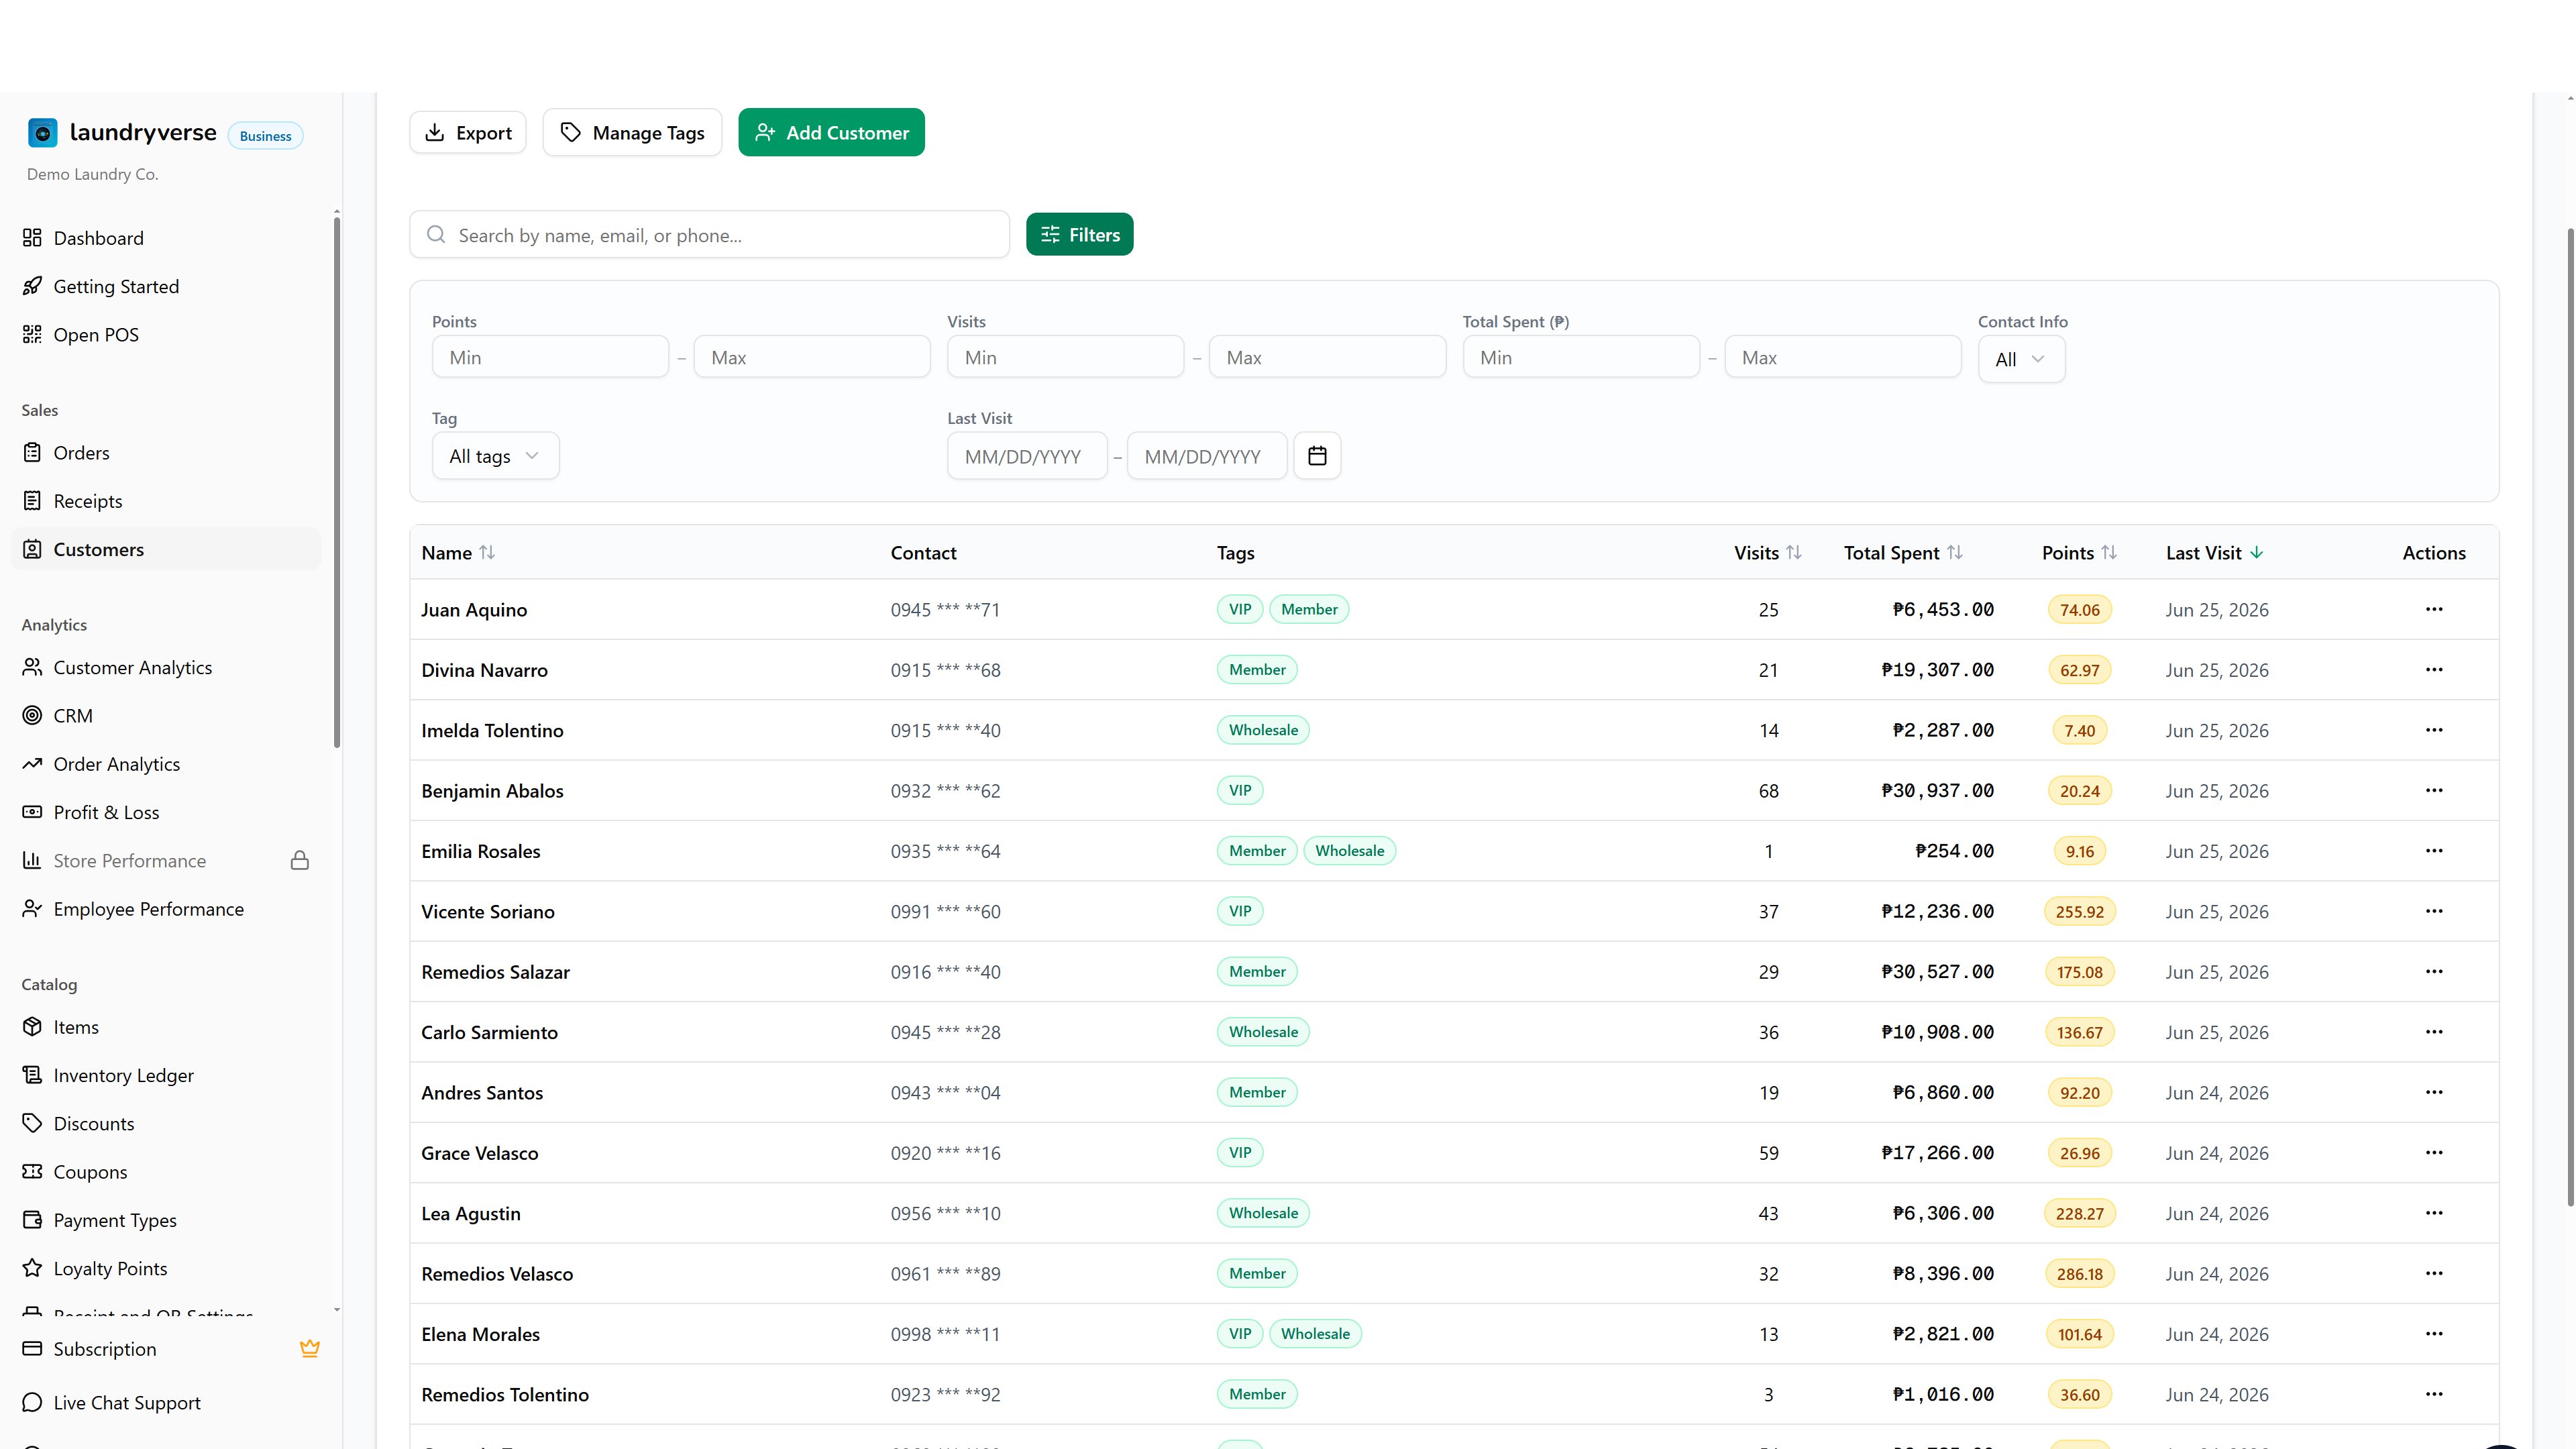
Task: Sort by Total Spent column arrows
Action: (1955, 553)
